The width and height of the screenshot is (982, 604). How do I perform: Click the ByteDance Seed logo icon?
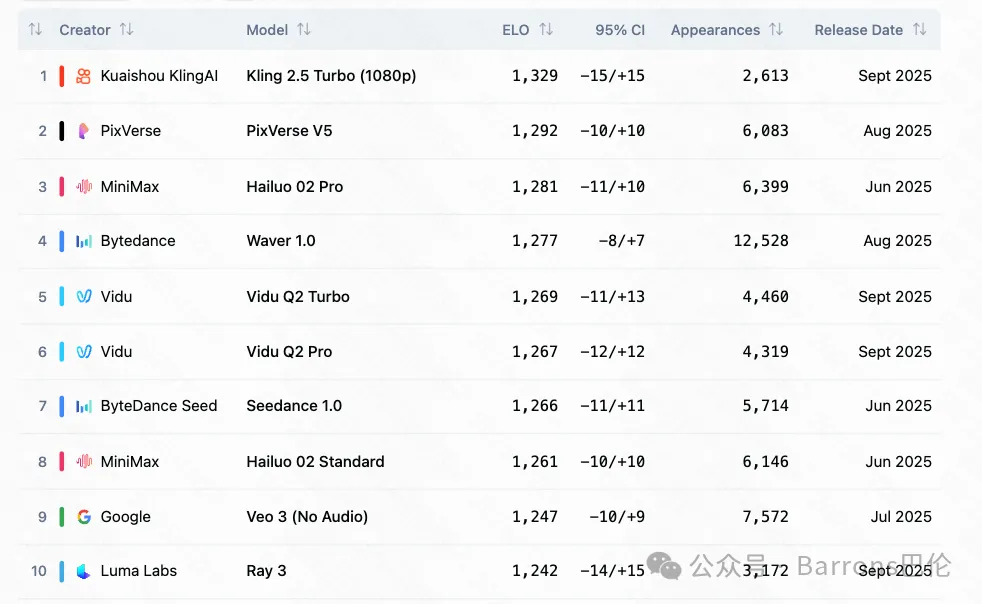[x=84, y=406]
